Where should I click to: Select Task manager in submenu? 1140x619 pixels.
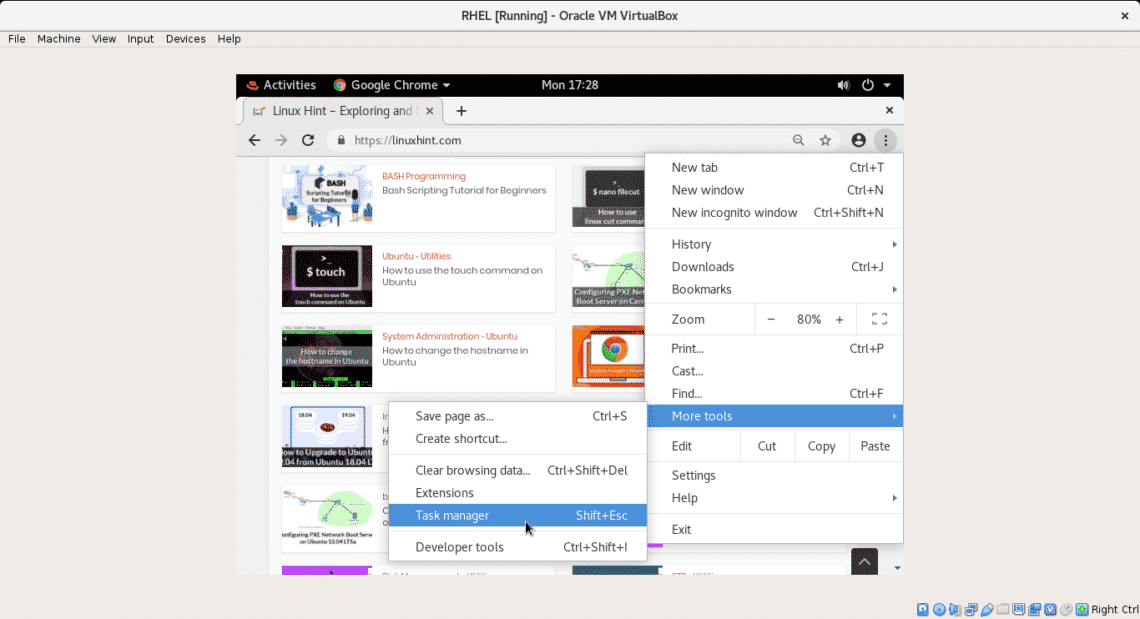coord(518,516)
